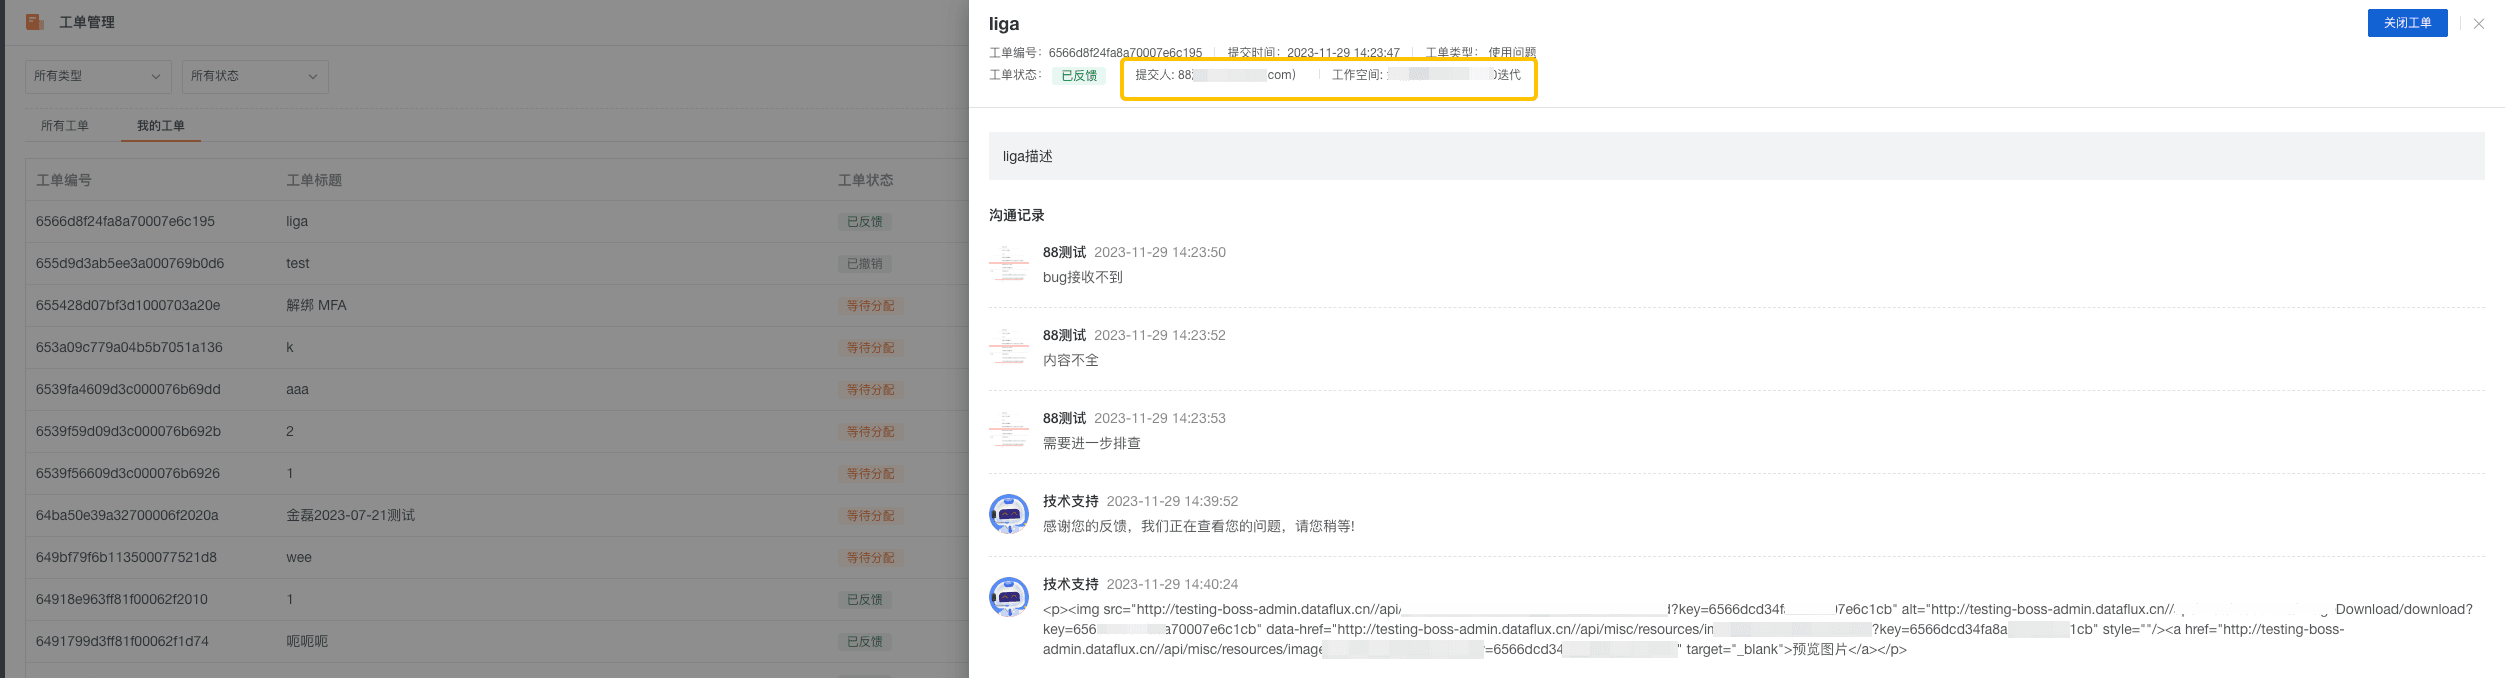Click the 已反馈 status tag in the liga row
The width and height of the screenshot is (2505, 678).
[x=864, y=222]
